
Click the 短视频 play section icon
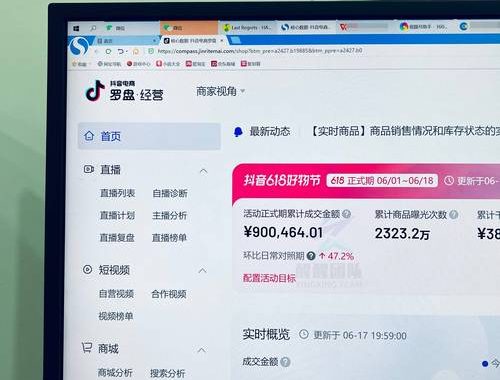(87, 269)
